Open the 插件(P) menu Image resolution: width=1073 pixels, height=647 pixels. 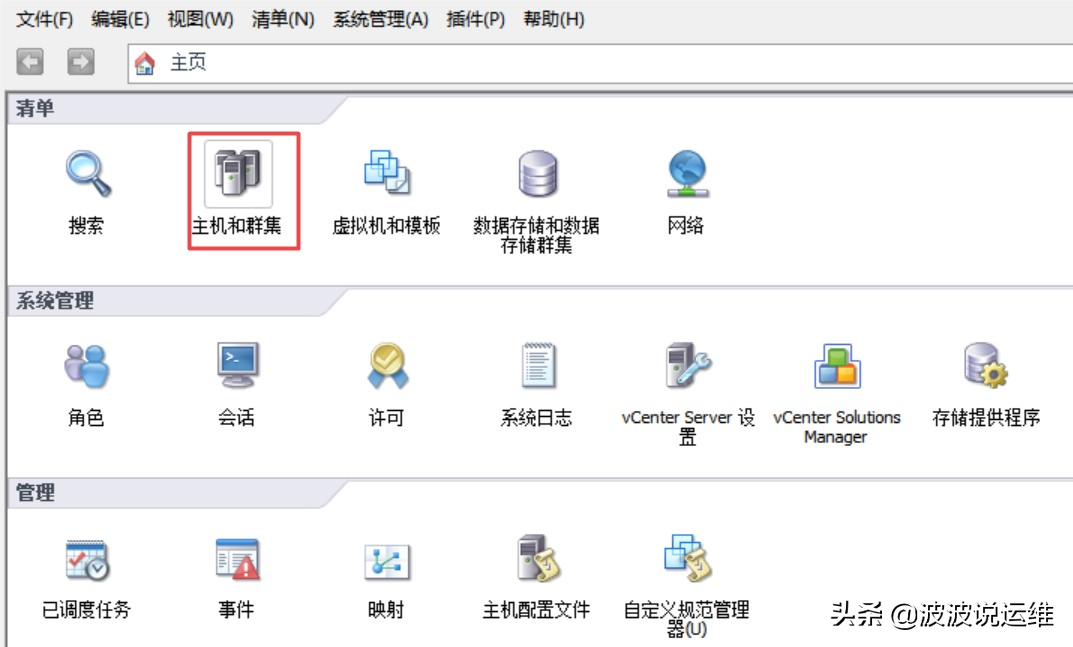pos(476,19)
